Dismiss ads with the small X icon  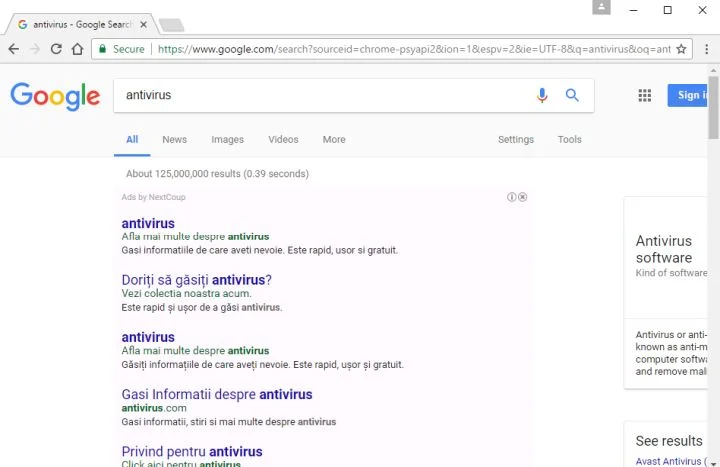523,197
